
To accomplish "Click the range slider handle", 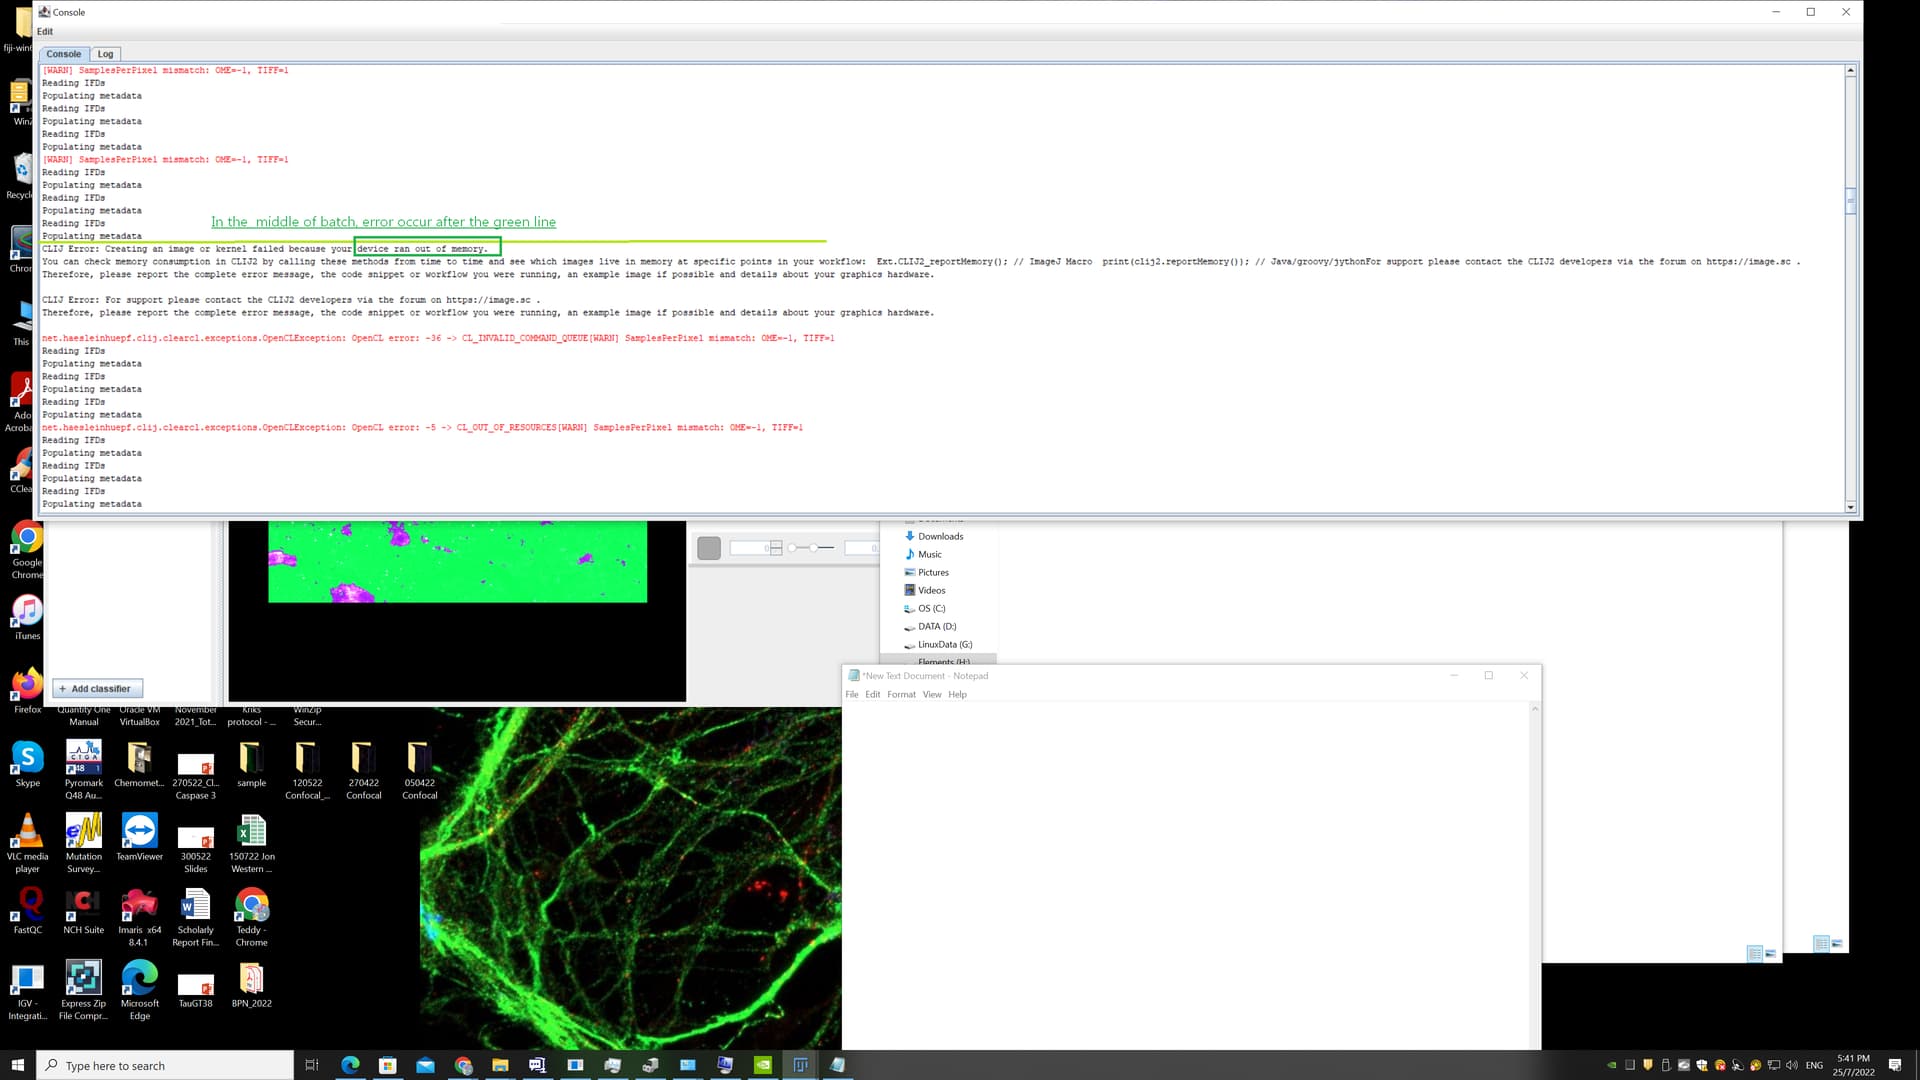I will click(814, 548).
